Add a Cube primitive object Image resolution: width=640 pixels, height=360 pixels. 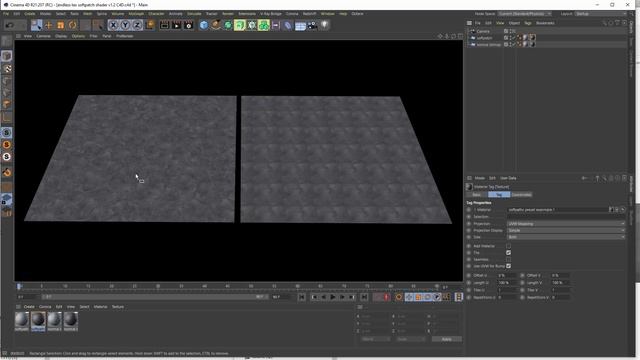click(x=204, y=25)
